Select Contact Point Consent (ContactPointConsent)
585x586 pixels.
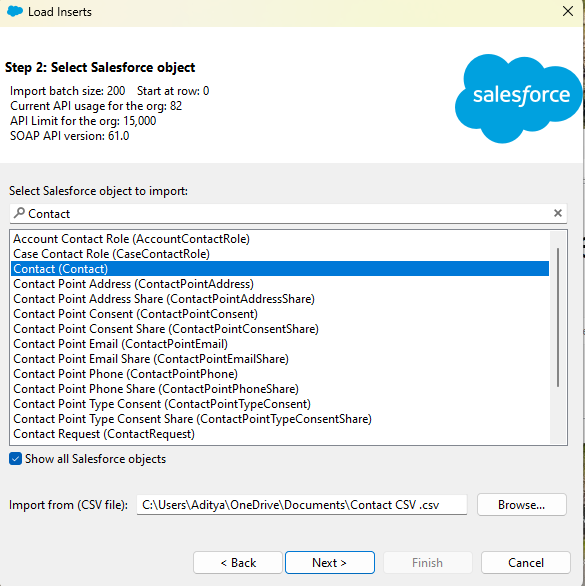point(280,314)
